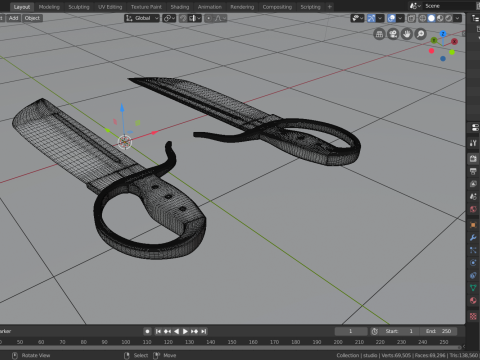The width and height of the screenshot is (480, 360).
Task: Click the blue Z axis gizmo ball
Action: tap(443, 34)
